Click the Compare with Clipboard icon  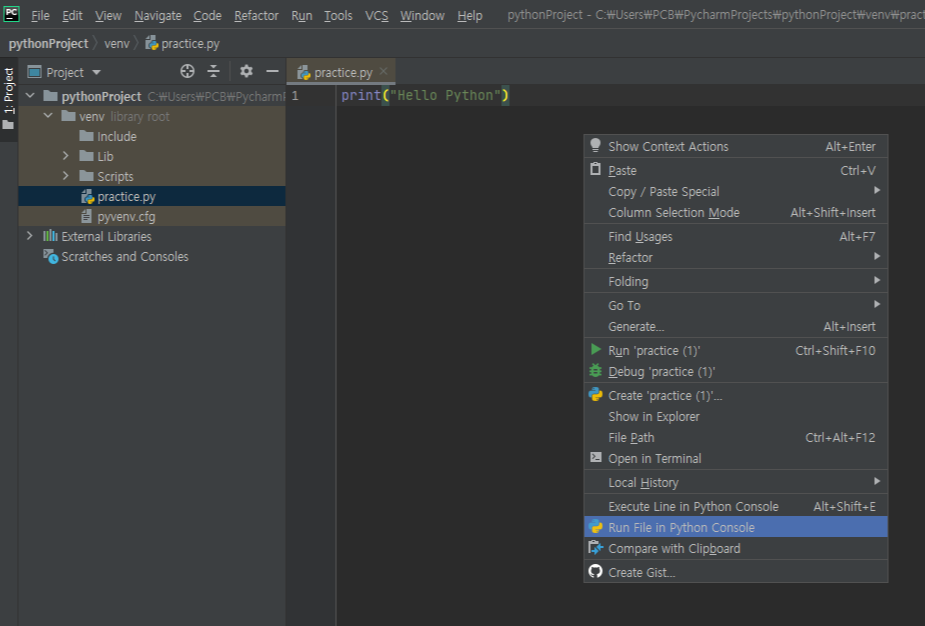click(x=595, y=548)
